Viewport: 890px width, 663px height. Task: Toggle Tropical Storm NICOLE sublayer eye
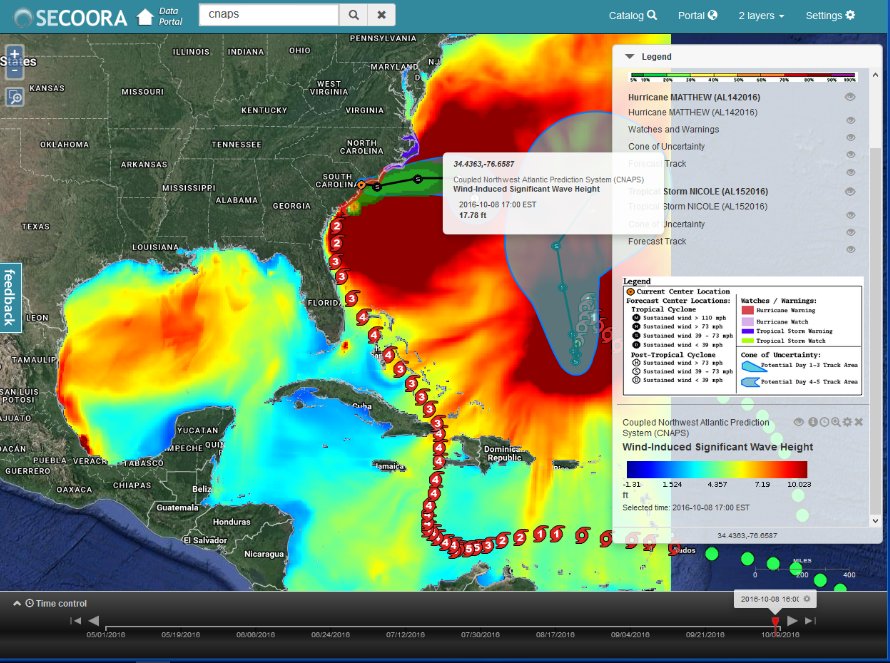[850, 215]
